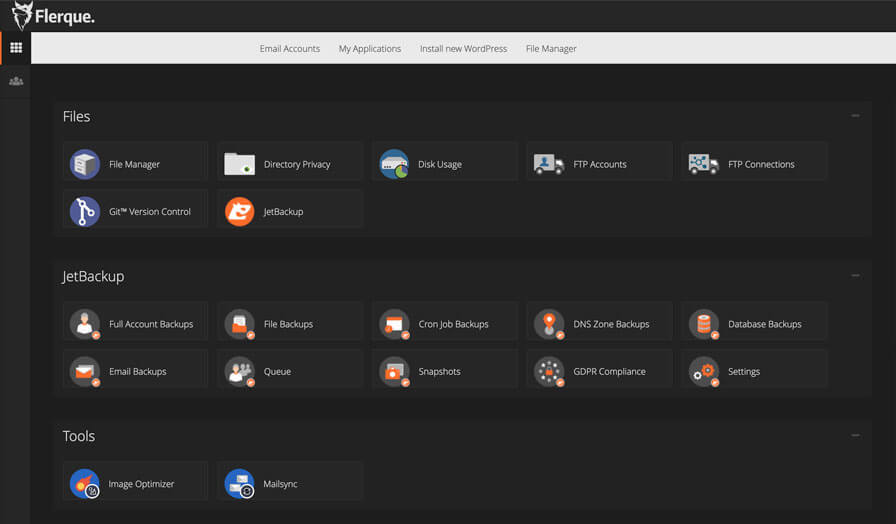Click the FTP Accounts truck icon
Screen dimensions: 896x524
549,164
